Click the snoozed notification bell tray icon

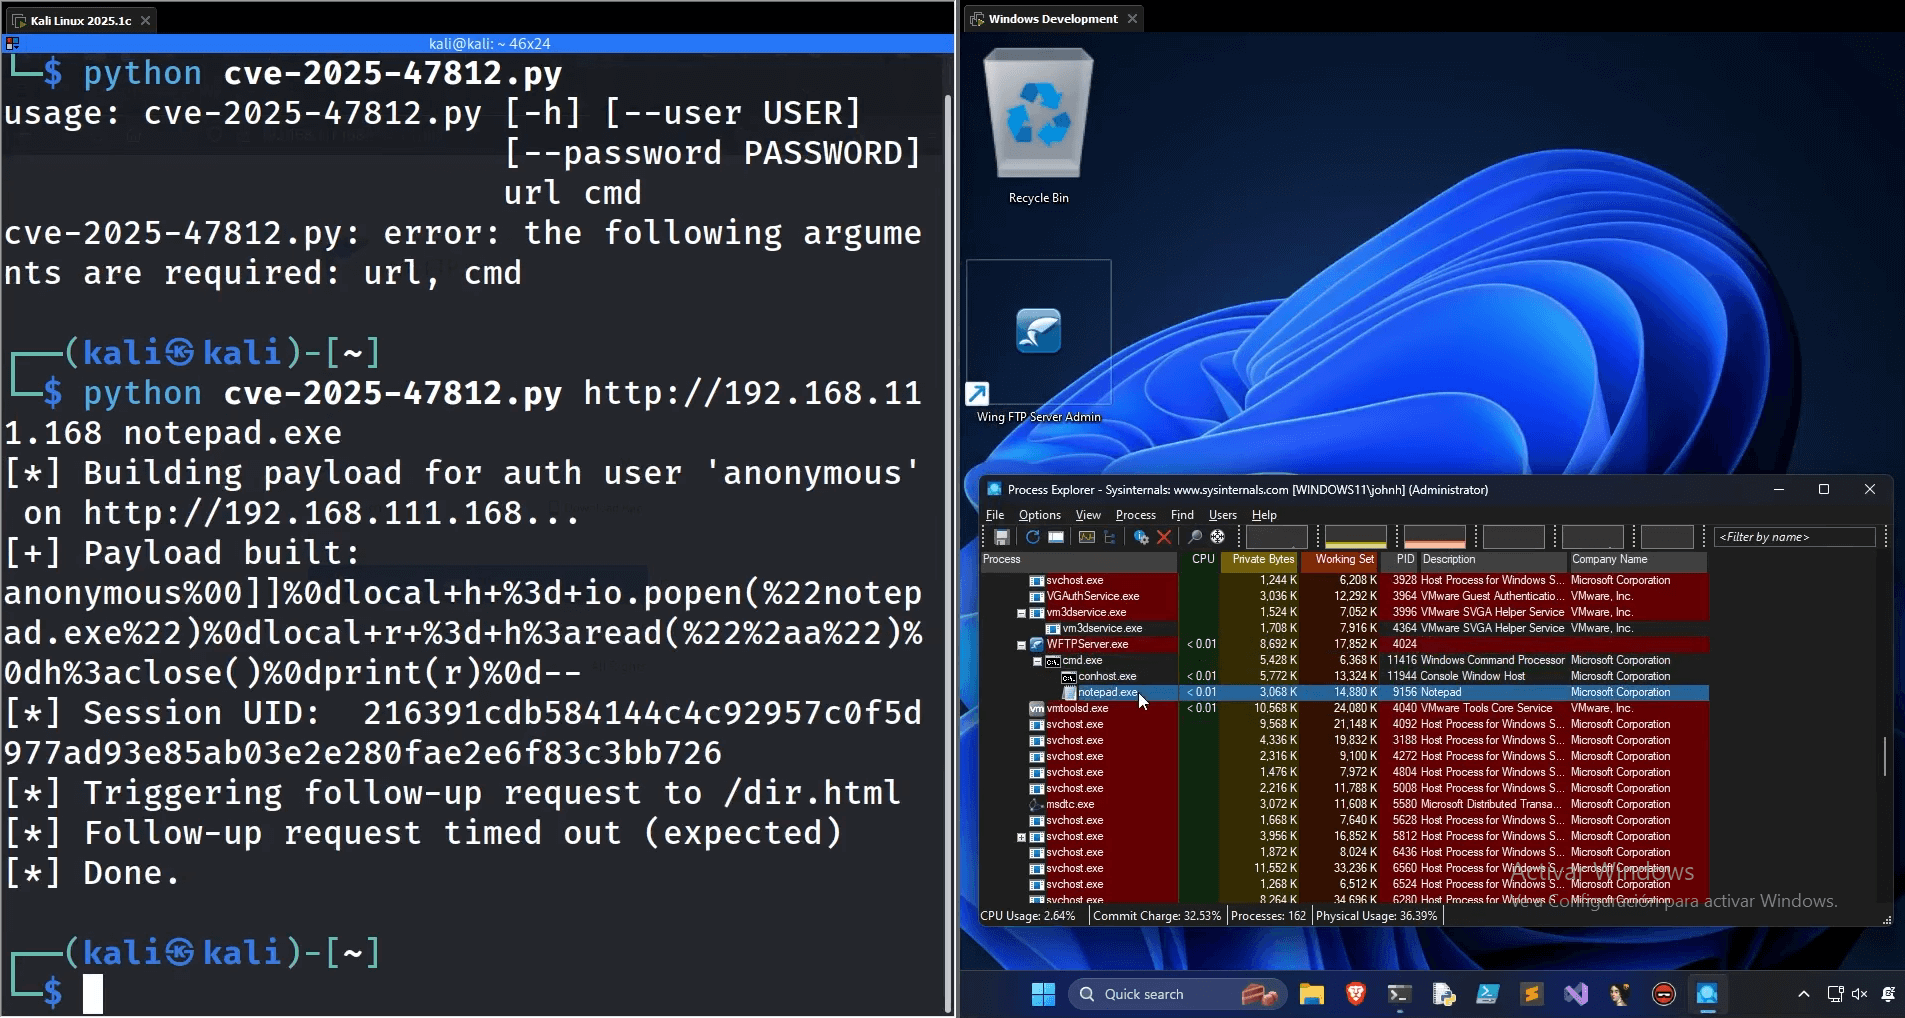pos(1888,994)
